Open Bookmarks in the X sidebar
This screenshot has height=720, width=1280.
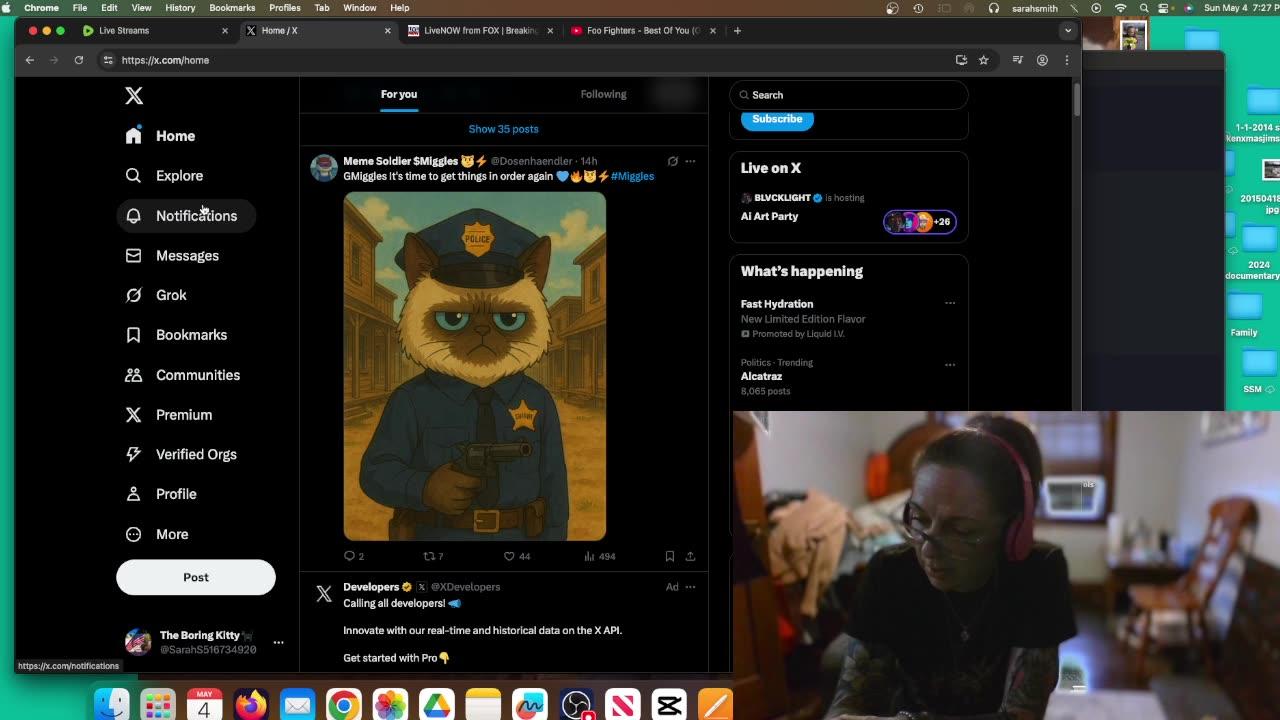tap(177, 335)
